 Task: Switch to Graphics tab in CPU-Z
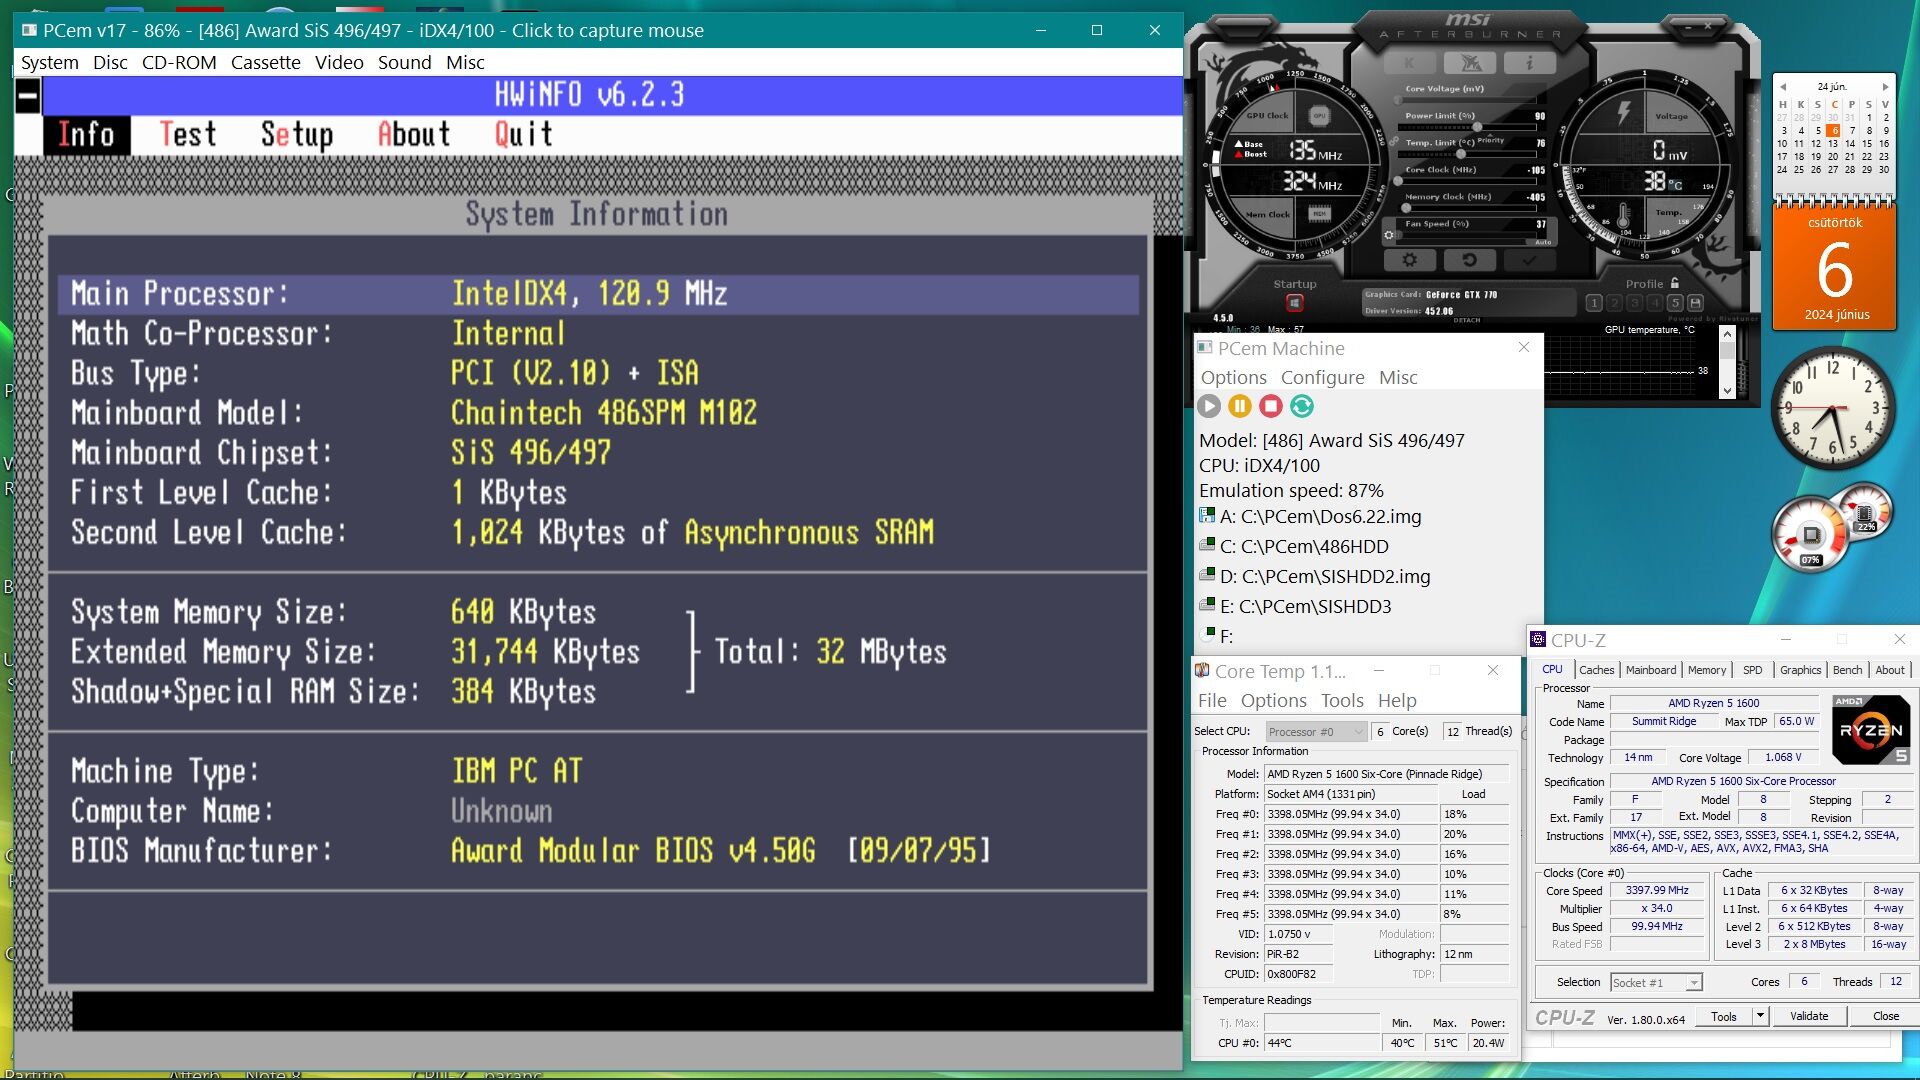click(1800, 670)
